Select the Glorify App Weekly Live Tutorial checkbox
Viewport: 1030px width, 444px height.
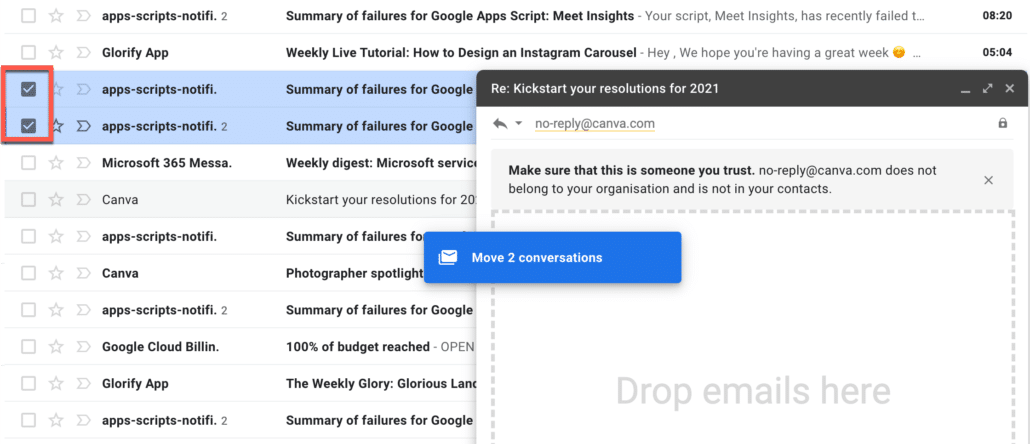(28, 53)
